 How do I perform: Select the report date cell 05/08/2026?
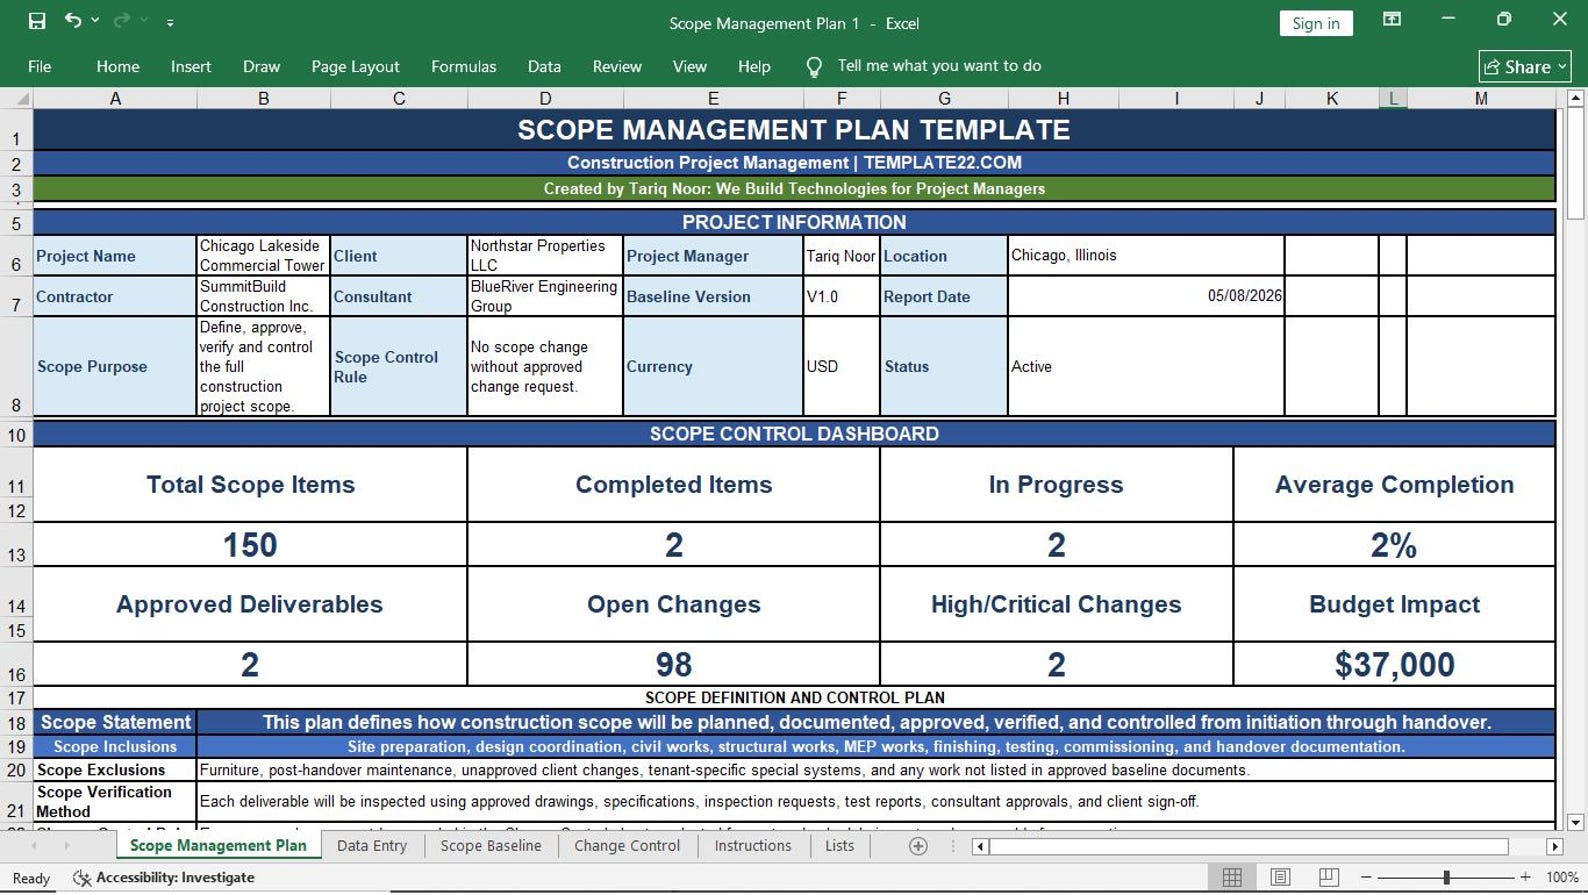[1146, 296]
